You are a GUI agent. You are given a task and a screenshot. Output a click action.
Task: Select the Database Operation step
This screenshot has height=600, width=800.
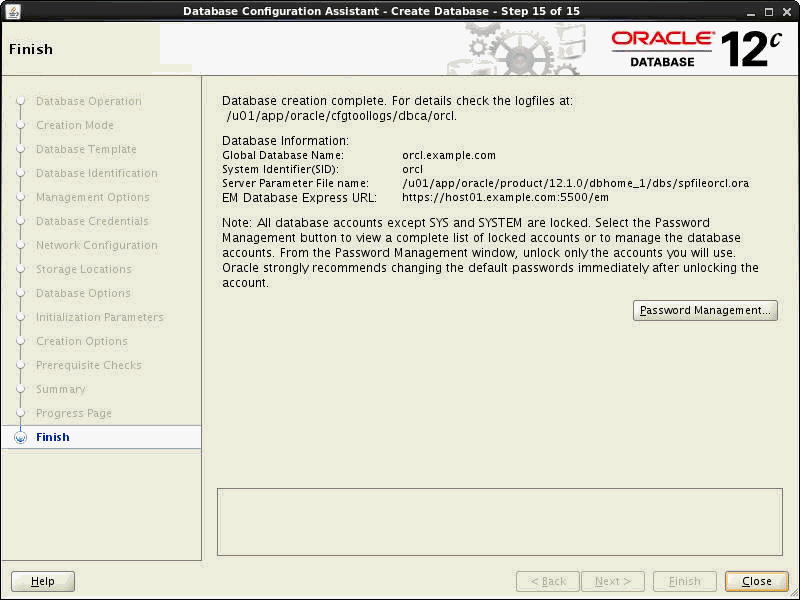point(88,101)
